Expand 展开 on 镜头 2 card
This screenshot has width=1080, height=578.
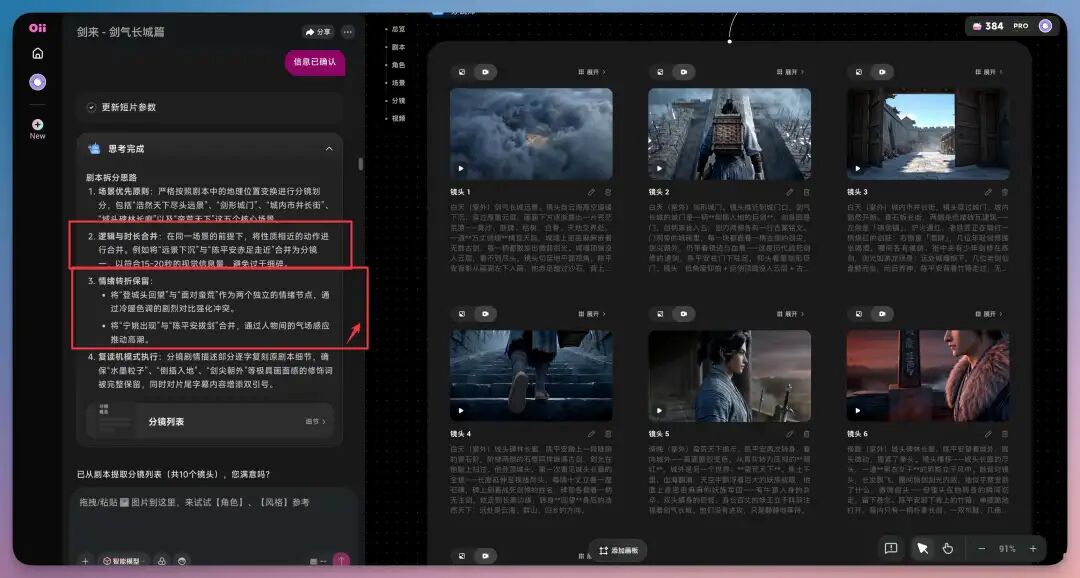pyautogui.click(x=791, y=72)
